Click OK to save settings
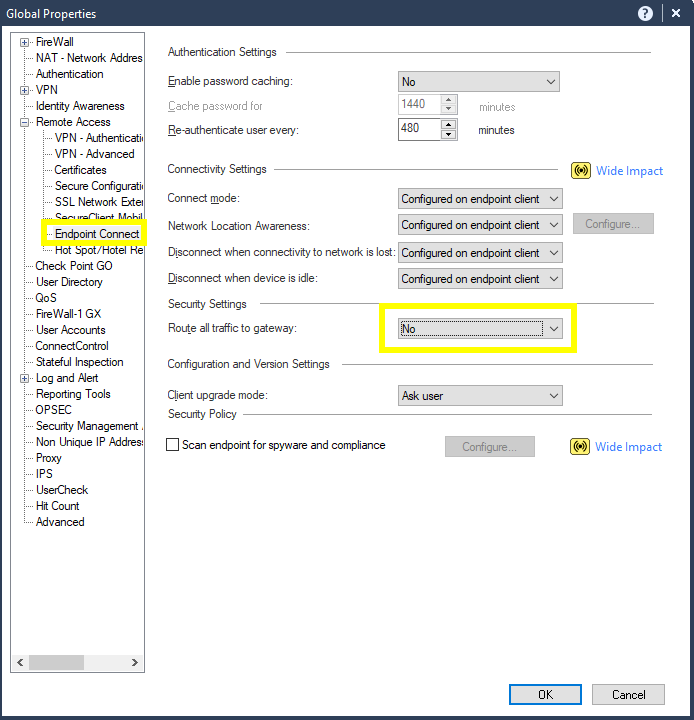 pos(545,694)
